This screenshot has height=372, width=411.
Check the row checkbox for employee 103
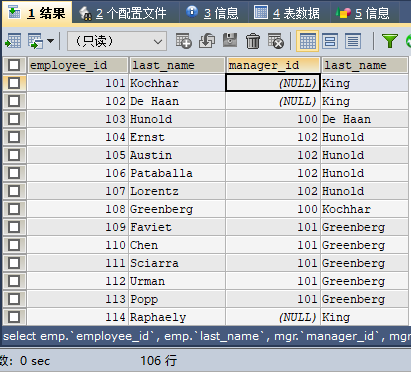14,119
